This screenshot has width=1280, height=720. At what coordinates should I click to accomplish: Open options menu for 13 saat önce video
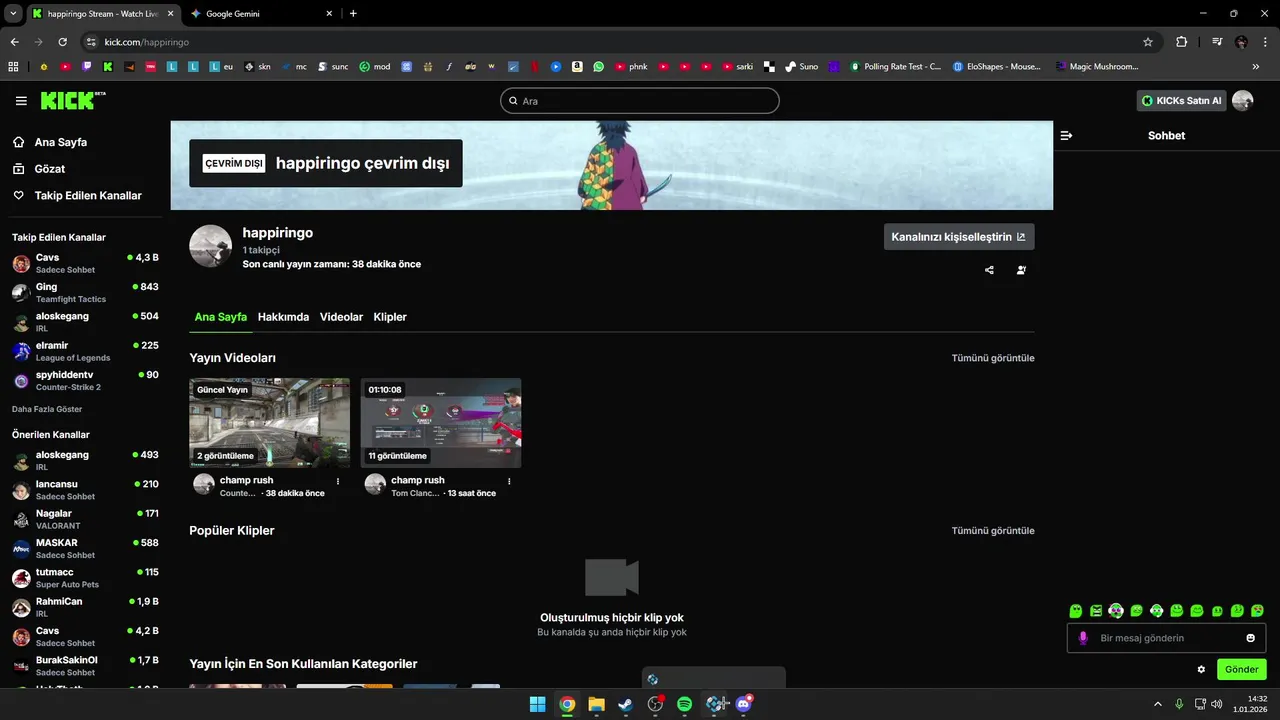pyautogui.click(x=509, y=481)
